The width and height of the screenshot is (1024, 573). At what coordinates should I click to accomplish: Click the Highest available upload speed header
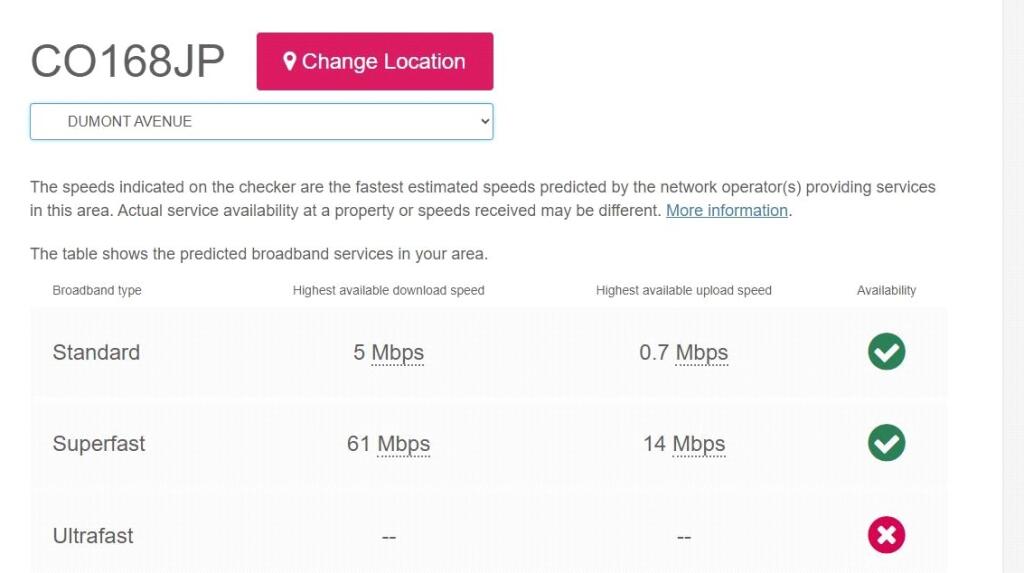[684, 291]
